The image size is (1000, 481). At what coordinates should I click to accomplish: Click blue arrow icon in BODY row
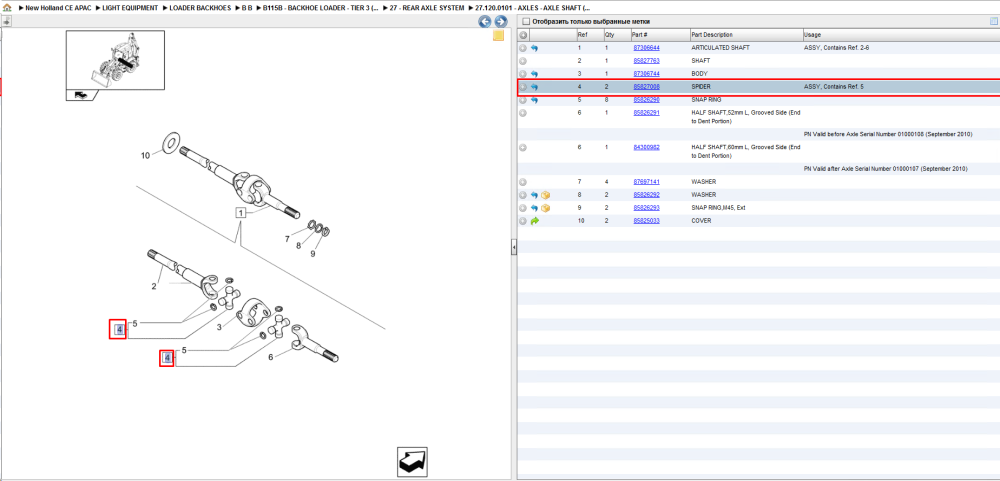pos(534,74)
